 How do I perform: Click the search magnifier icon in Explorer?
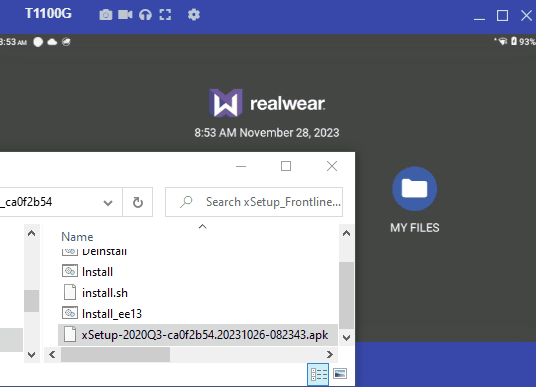tap(186, 202)
